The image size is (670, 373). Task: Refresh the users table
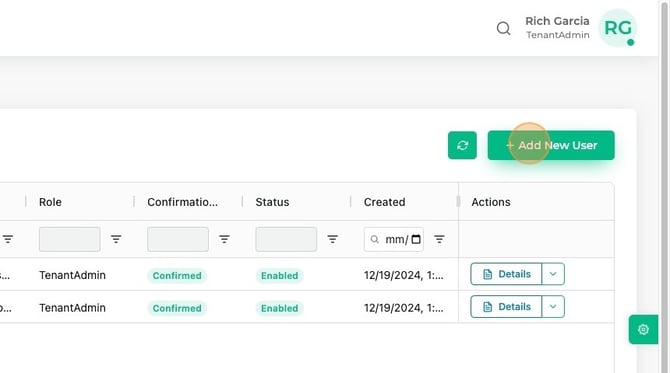coord(462,145)
